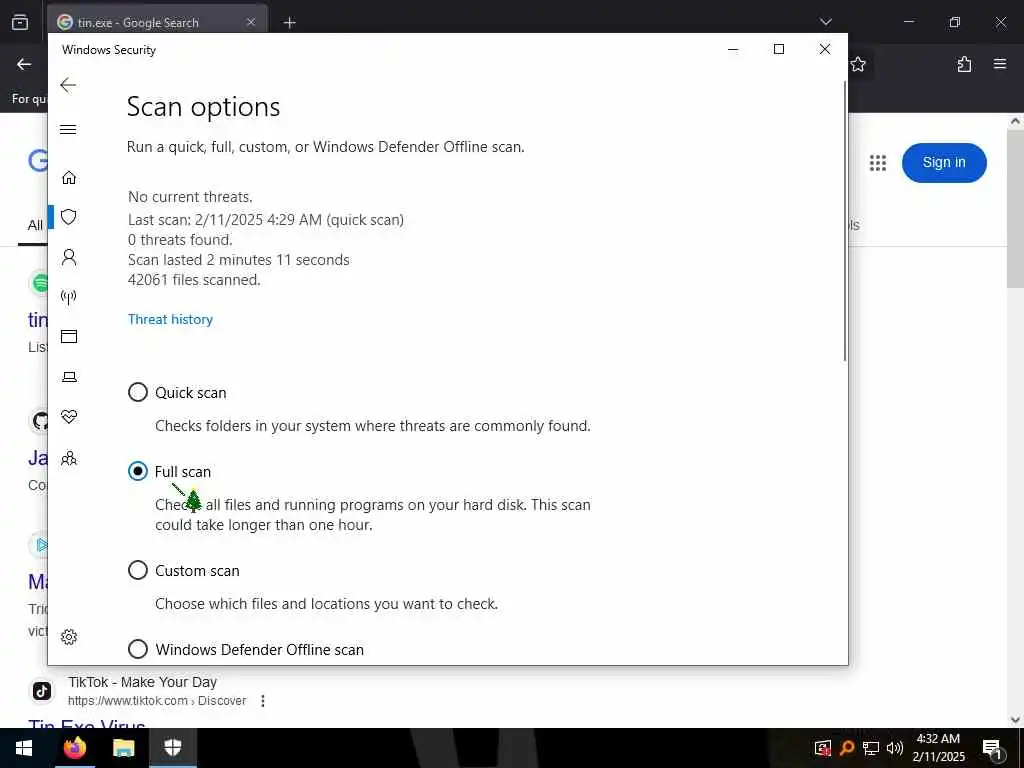The height and width of the screenshot is (768, 1024).
Task: Bookmark this page with star icon
Action: [858, 64]
